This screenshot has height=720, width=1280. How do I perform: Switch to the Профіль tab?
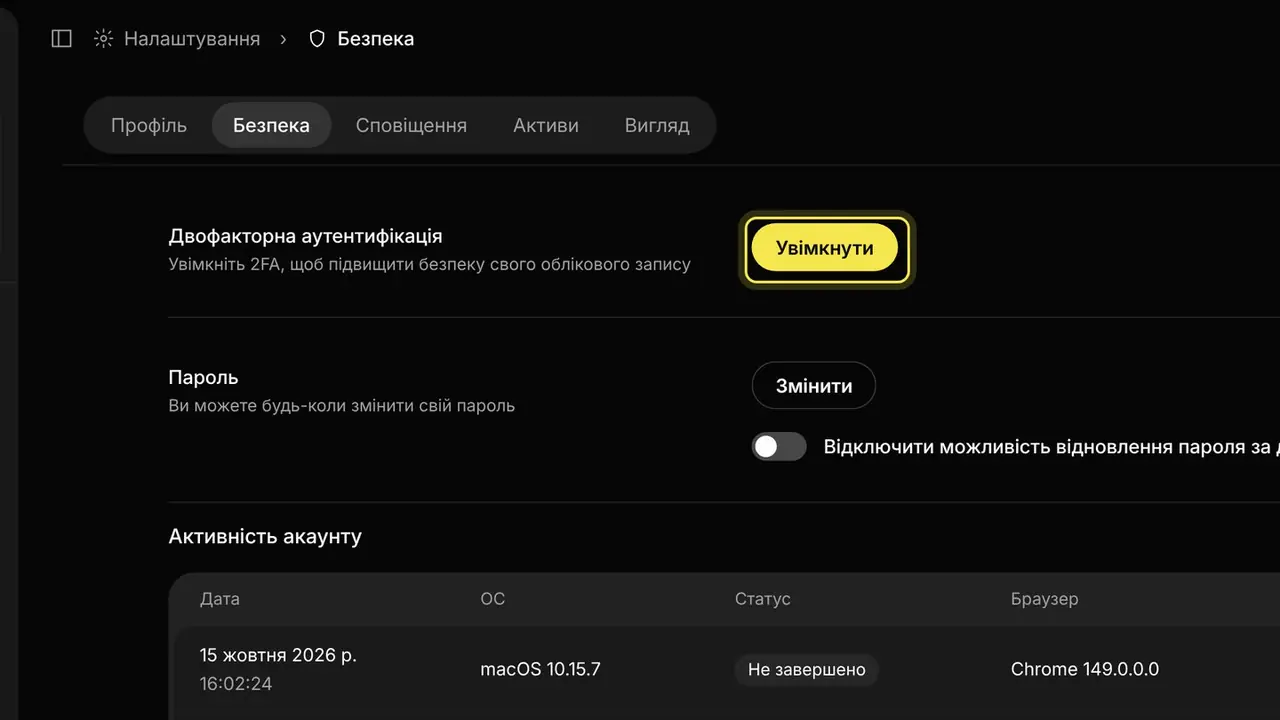[x=149, y=125]
